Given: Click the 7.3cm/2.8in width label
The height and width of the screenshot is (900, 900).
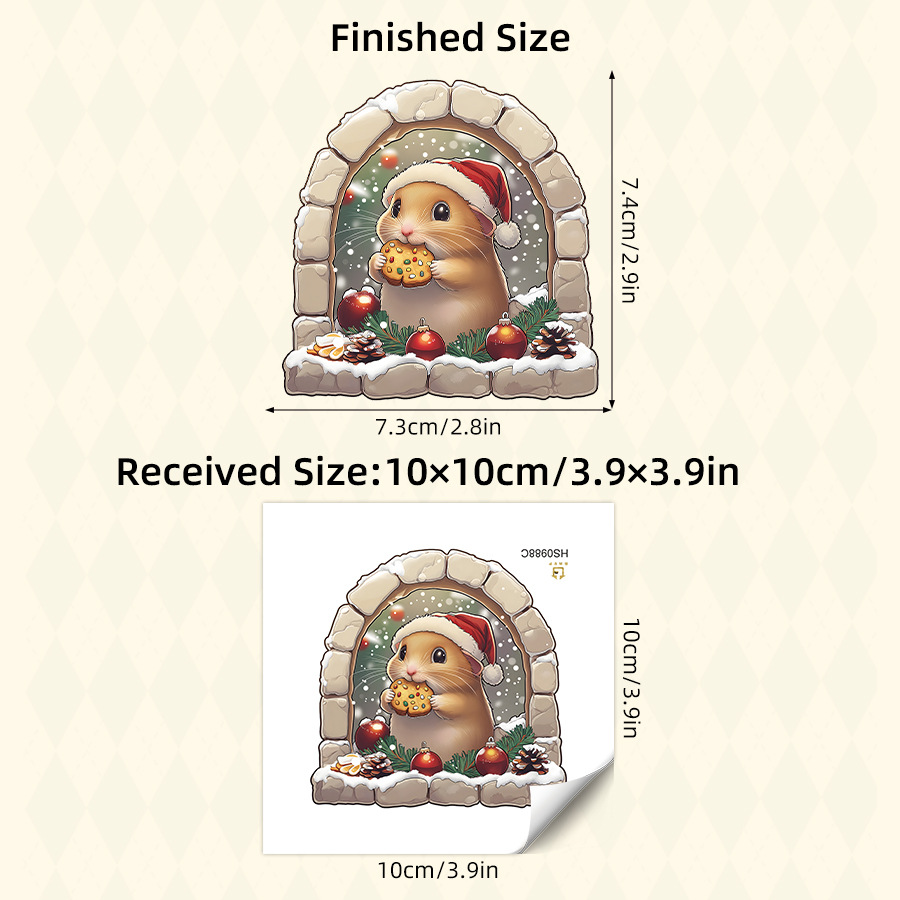Looking at the screenshot, I should (x=439, y=427).
